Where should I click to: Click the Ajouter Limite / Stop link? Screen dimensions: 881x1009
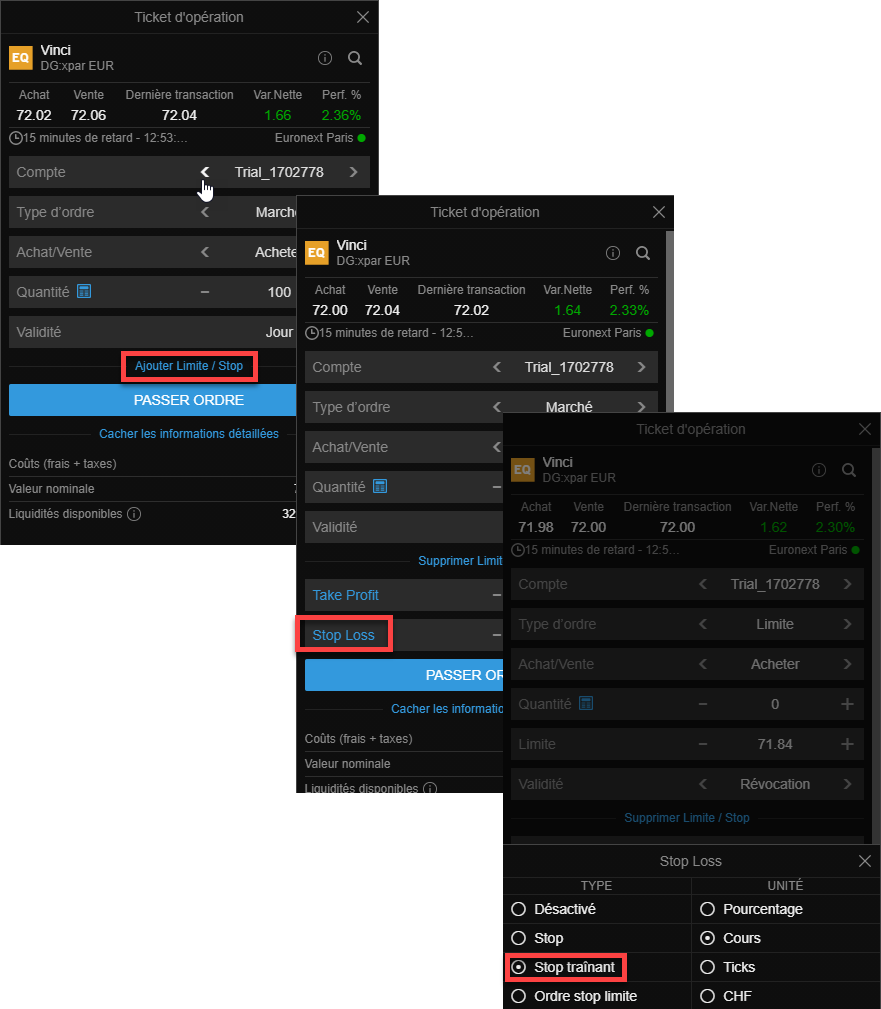tap(189, 366)
